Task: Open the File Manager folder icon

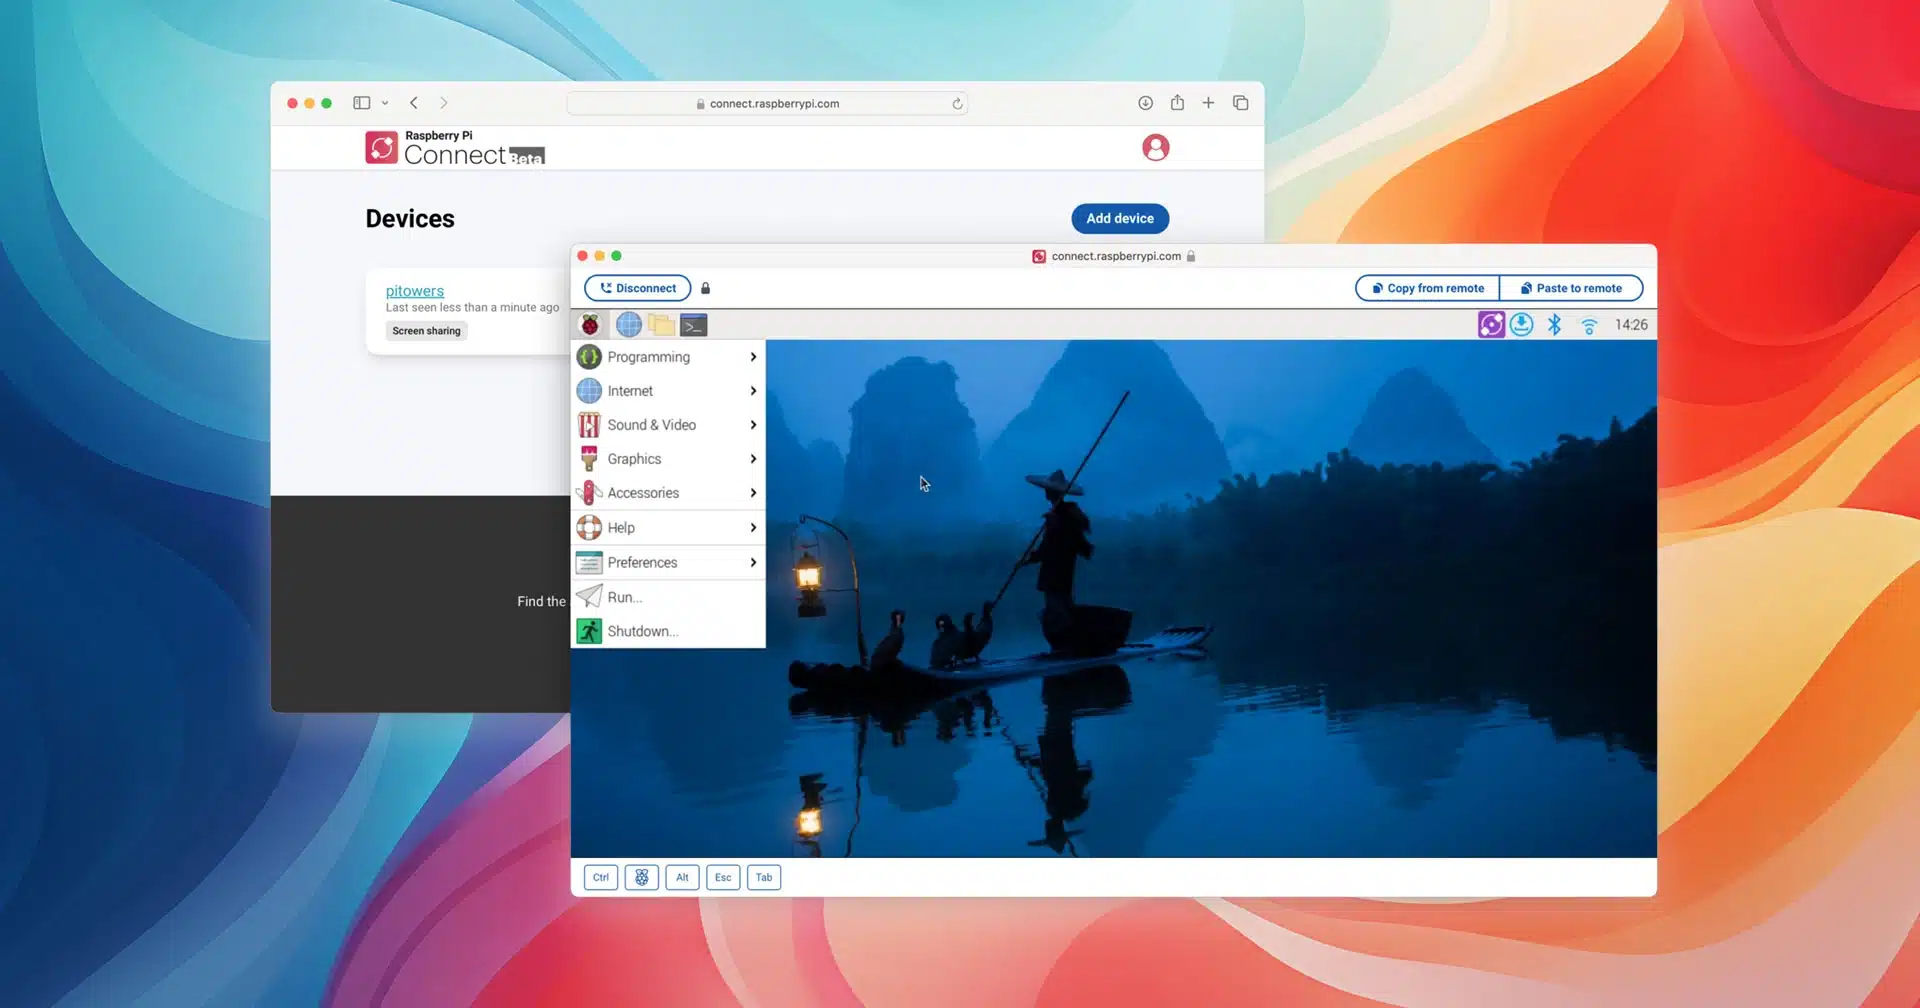Action: (661, 325)
